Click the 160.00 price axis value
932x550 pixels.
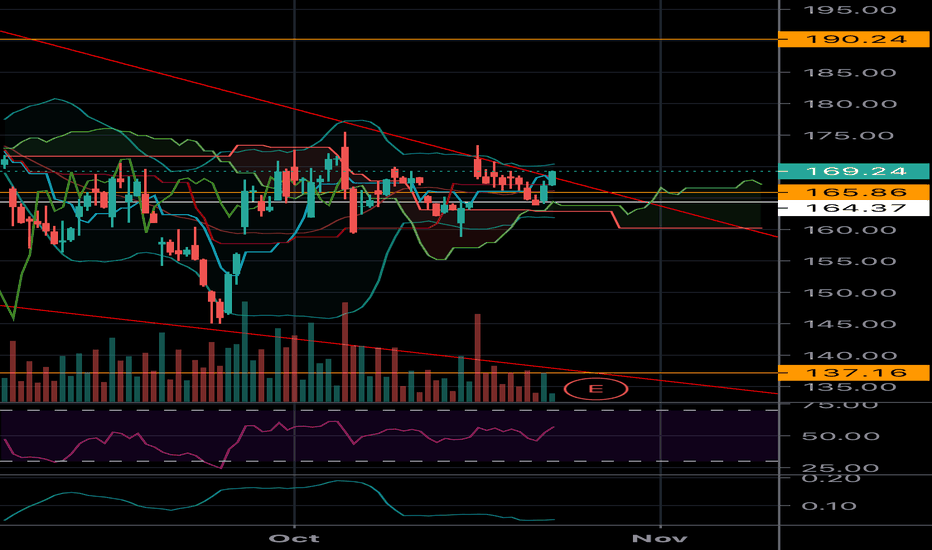coord(849,230)
